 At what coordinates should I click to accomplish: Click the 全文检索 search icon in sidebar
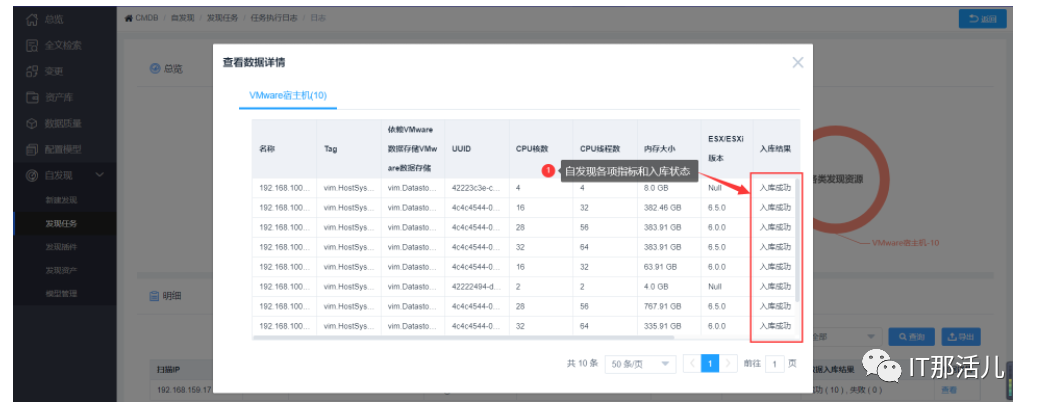(32, 46)
